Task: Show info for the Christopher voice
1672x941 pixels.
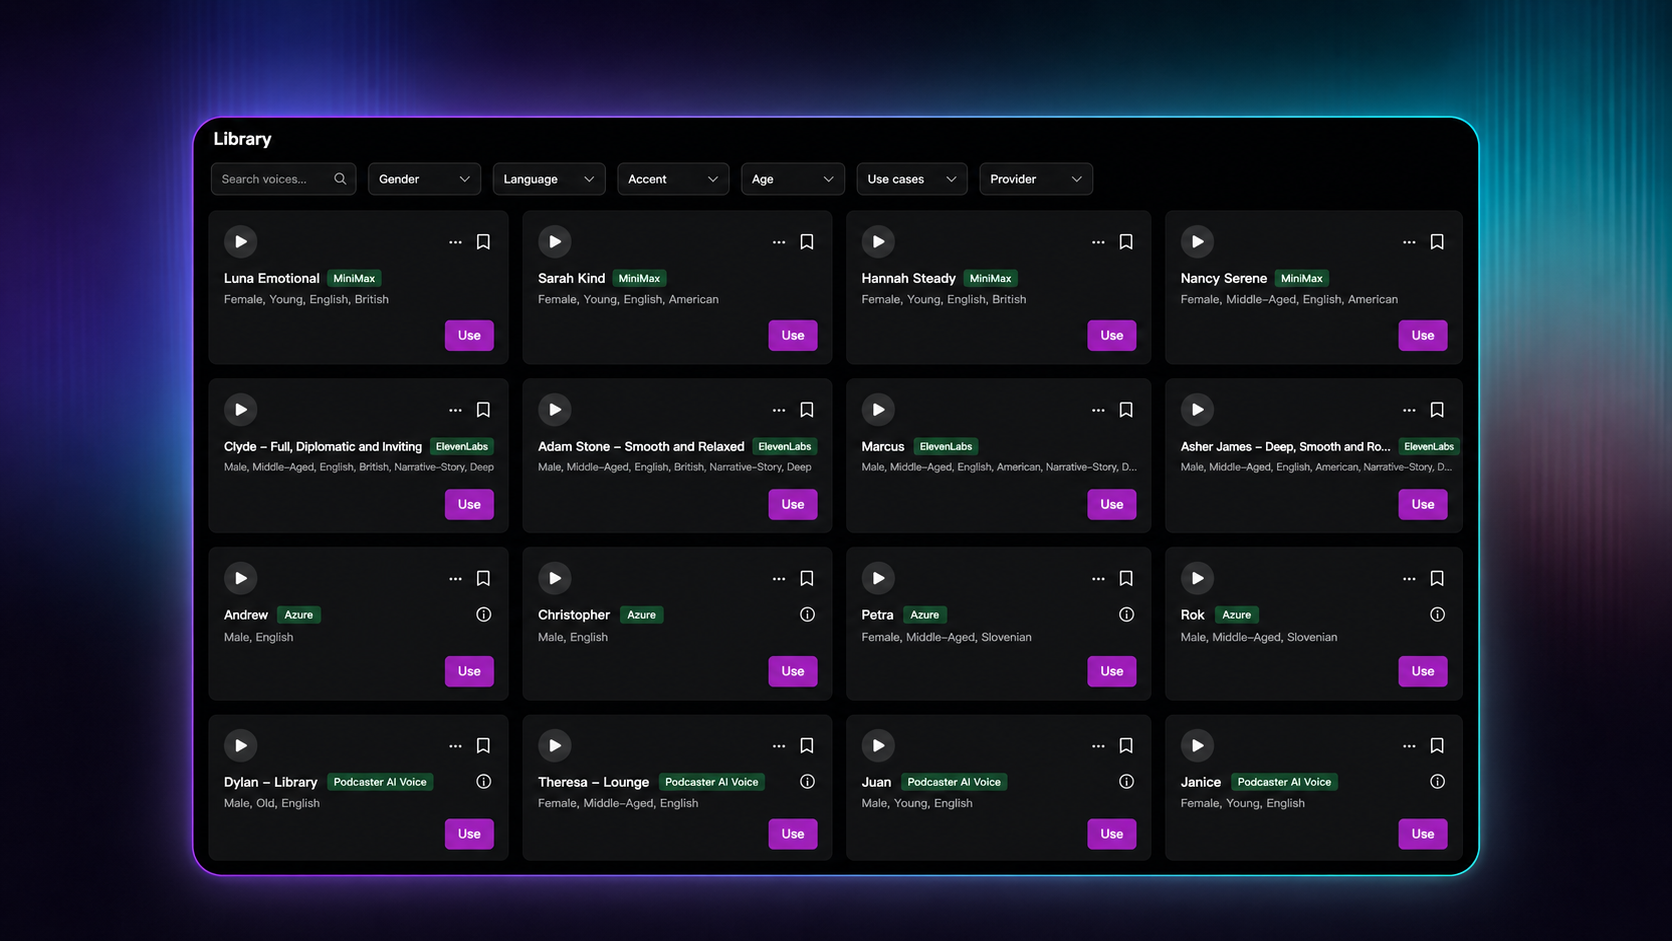Action: pos(807,614)
